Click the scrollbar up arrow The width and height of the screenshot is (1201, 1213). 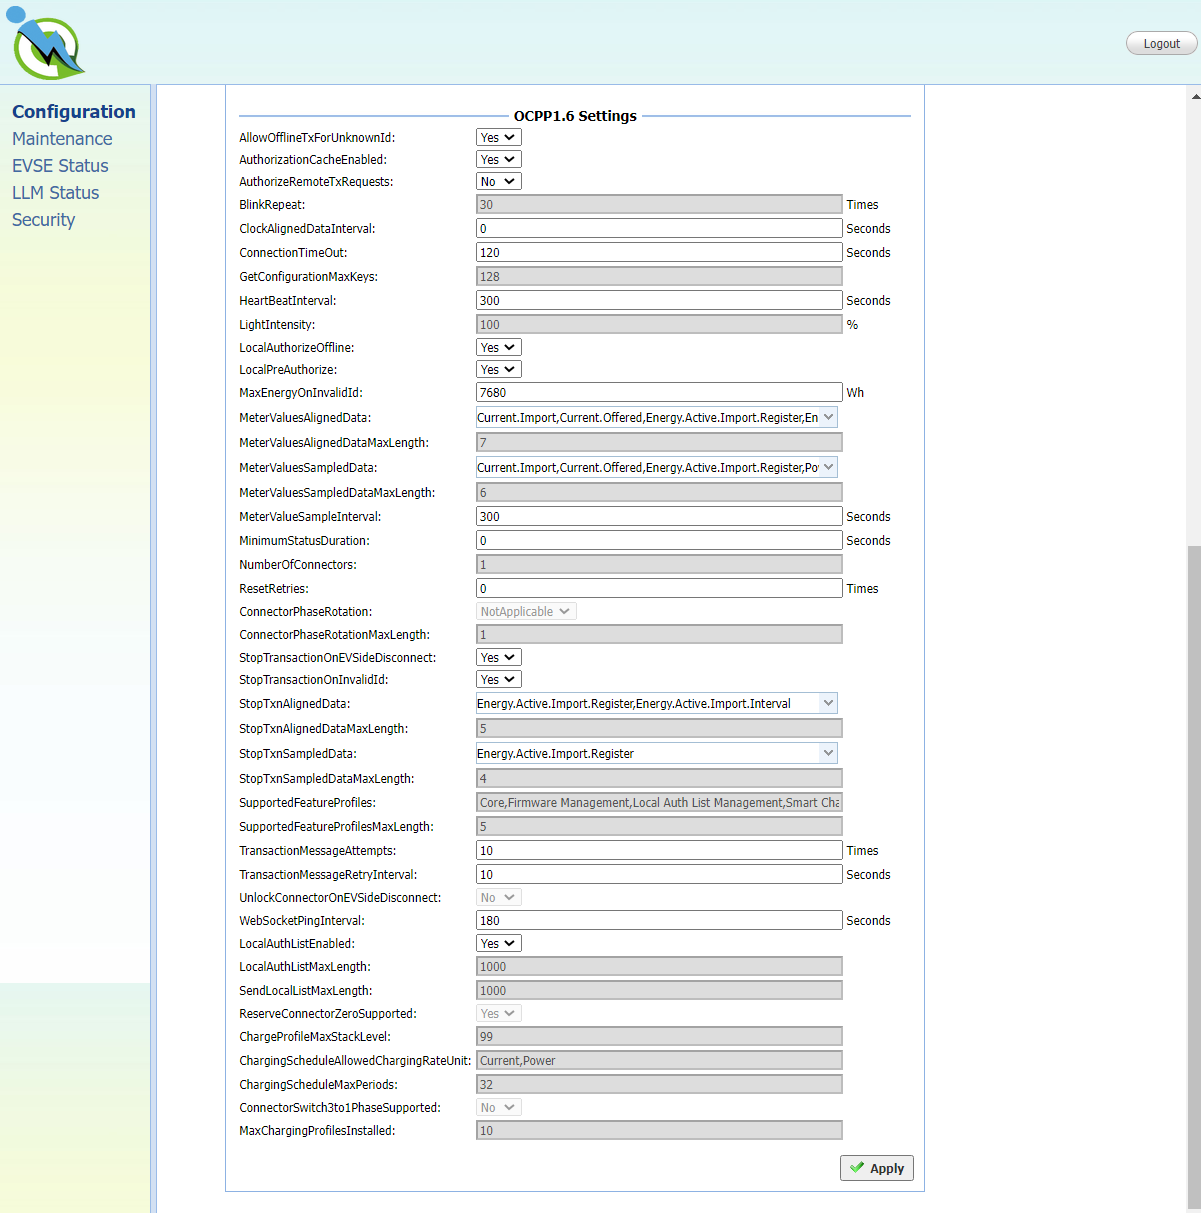[1194, 96]
